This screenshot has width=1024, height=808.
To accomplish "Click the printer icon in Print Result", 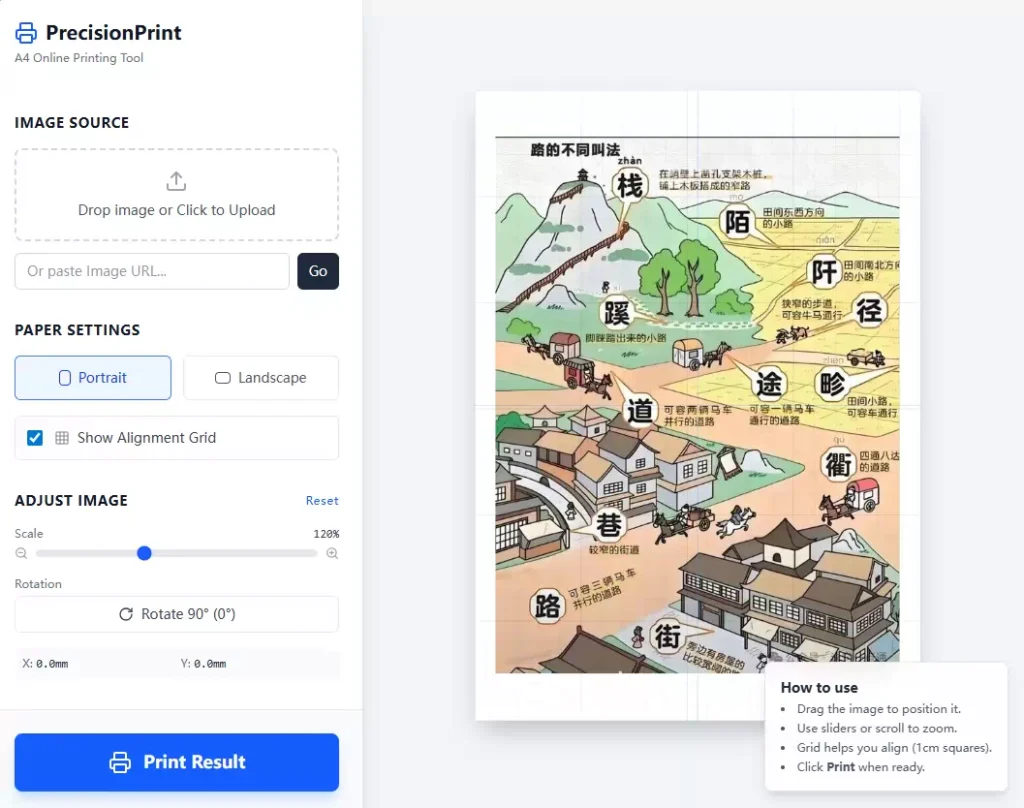I will (120, 762).
